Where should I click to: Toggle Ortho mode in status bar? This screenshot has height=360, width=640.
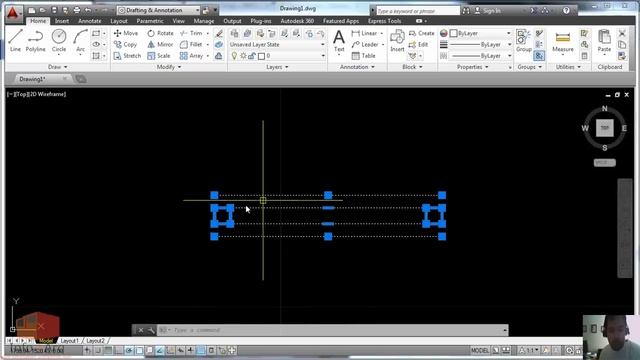(118, 350)
